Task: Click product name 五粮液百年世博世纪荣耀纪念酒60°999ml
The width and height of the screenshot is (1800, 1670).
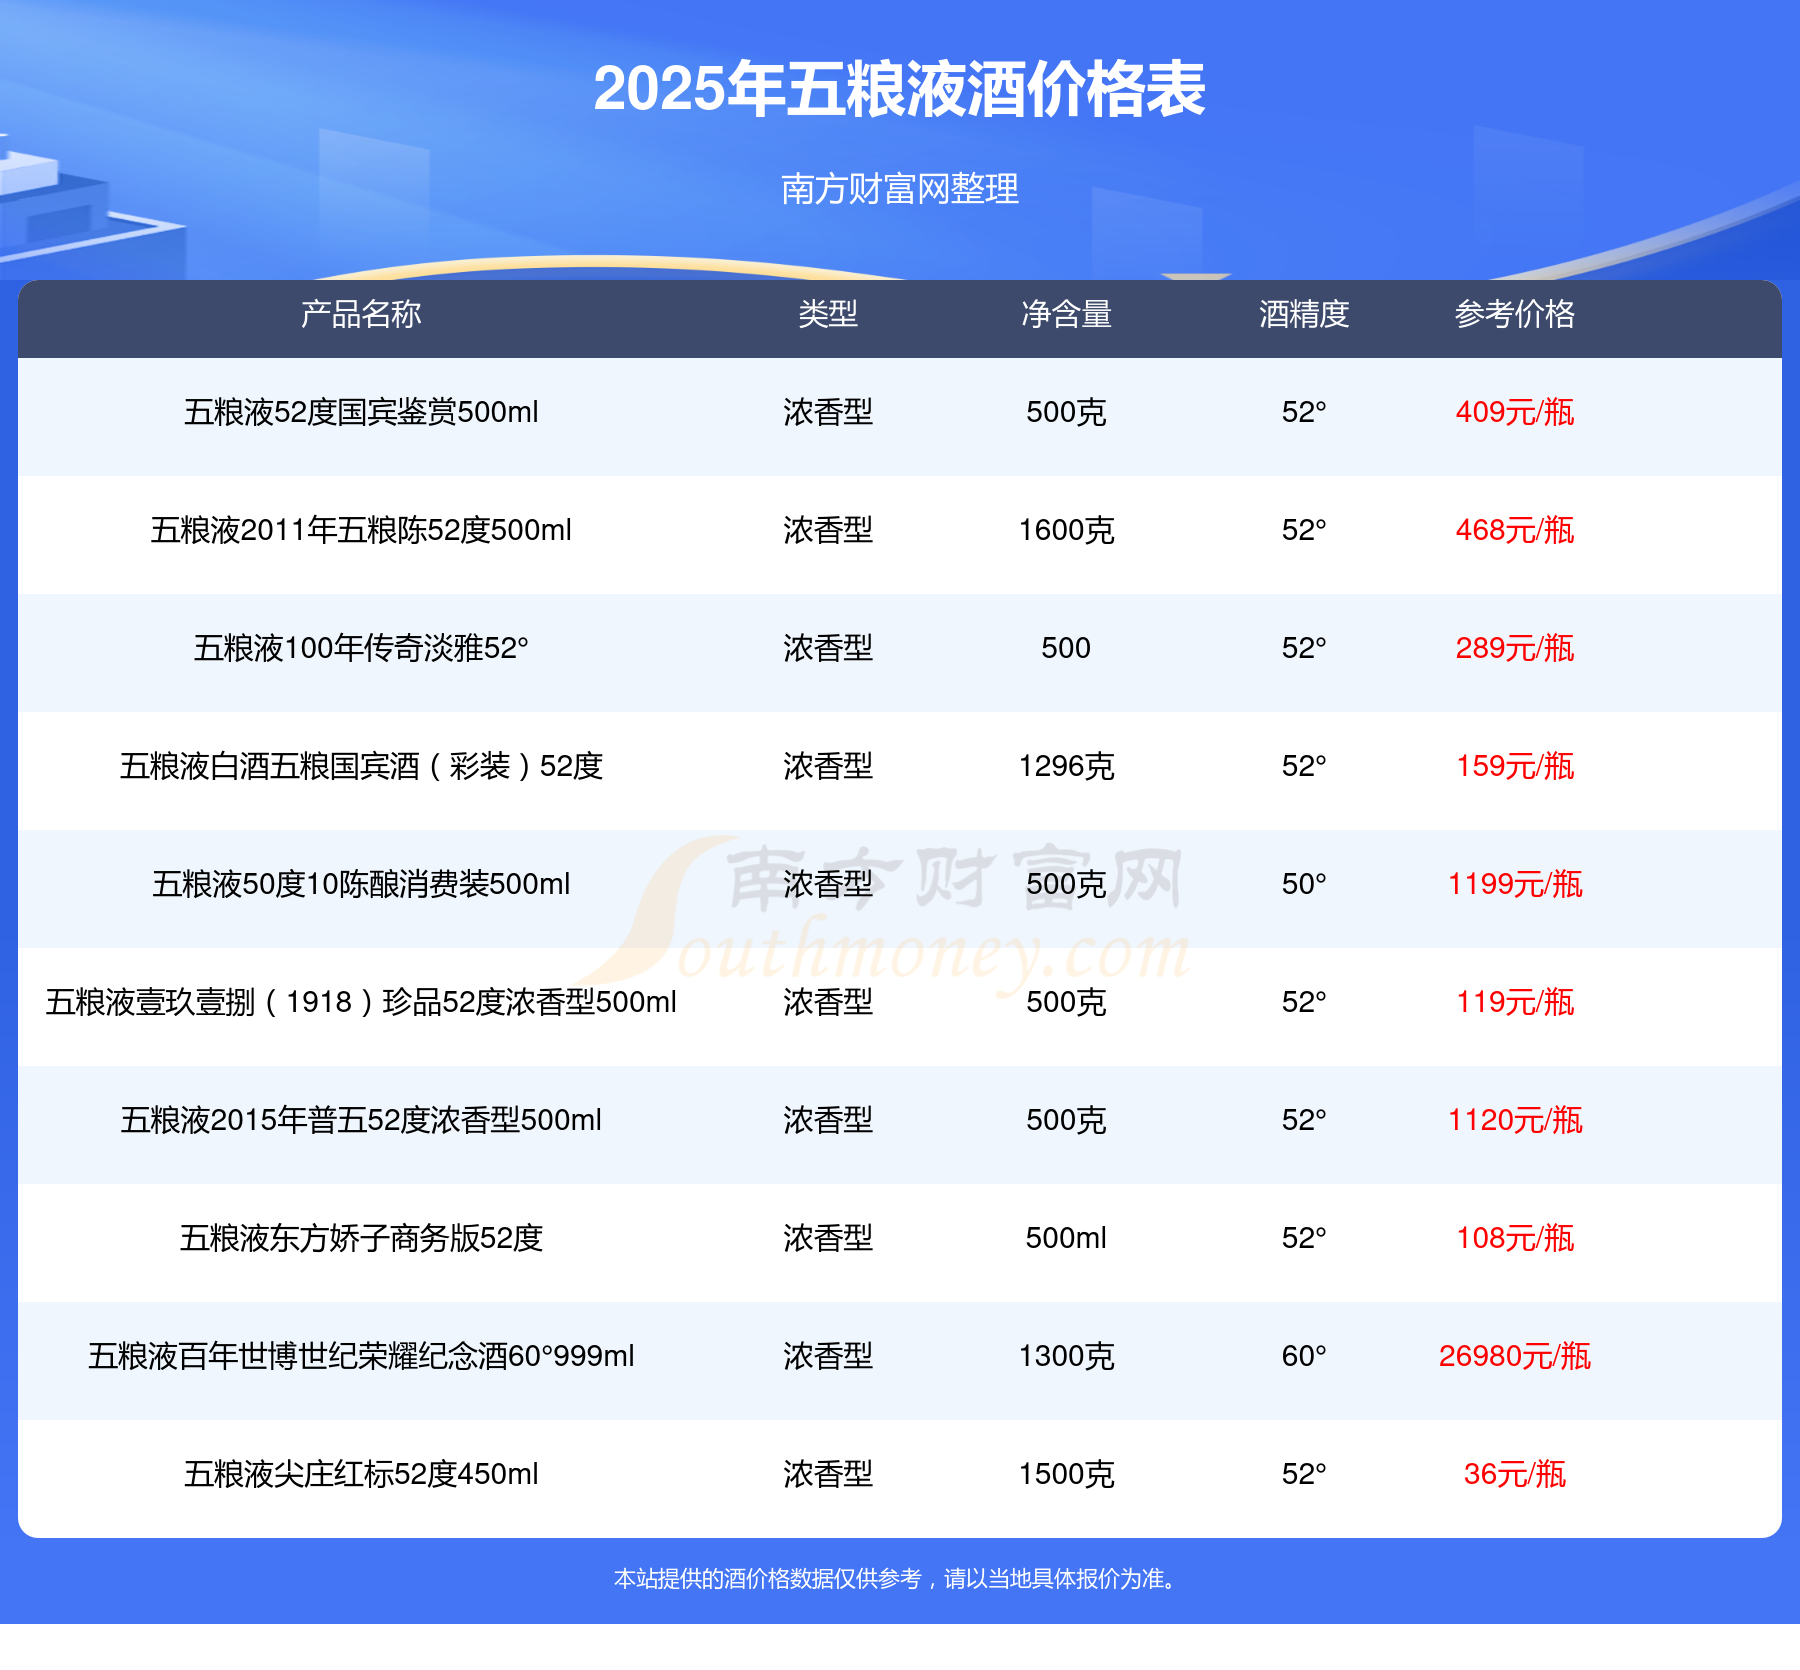Action: click(x=361, y=1356)
